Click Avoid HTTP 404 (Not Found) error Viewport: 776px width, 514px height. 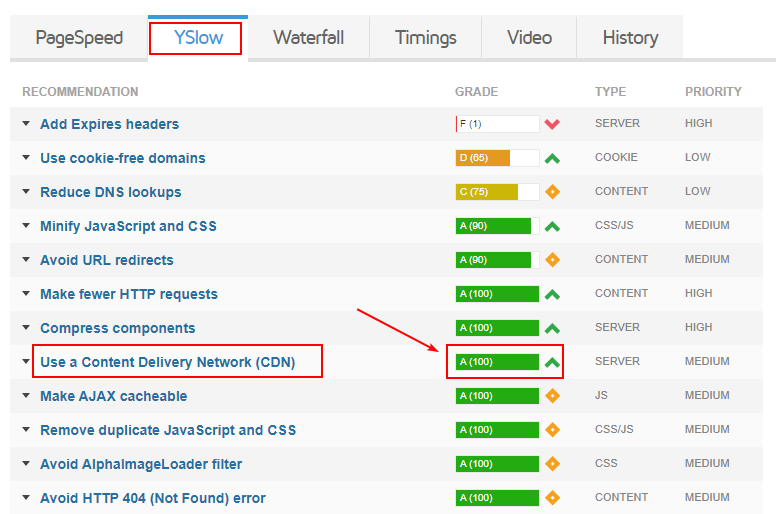click(x=153, y=498)
